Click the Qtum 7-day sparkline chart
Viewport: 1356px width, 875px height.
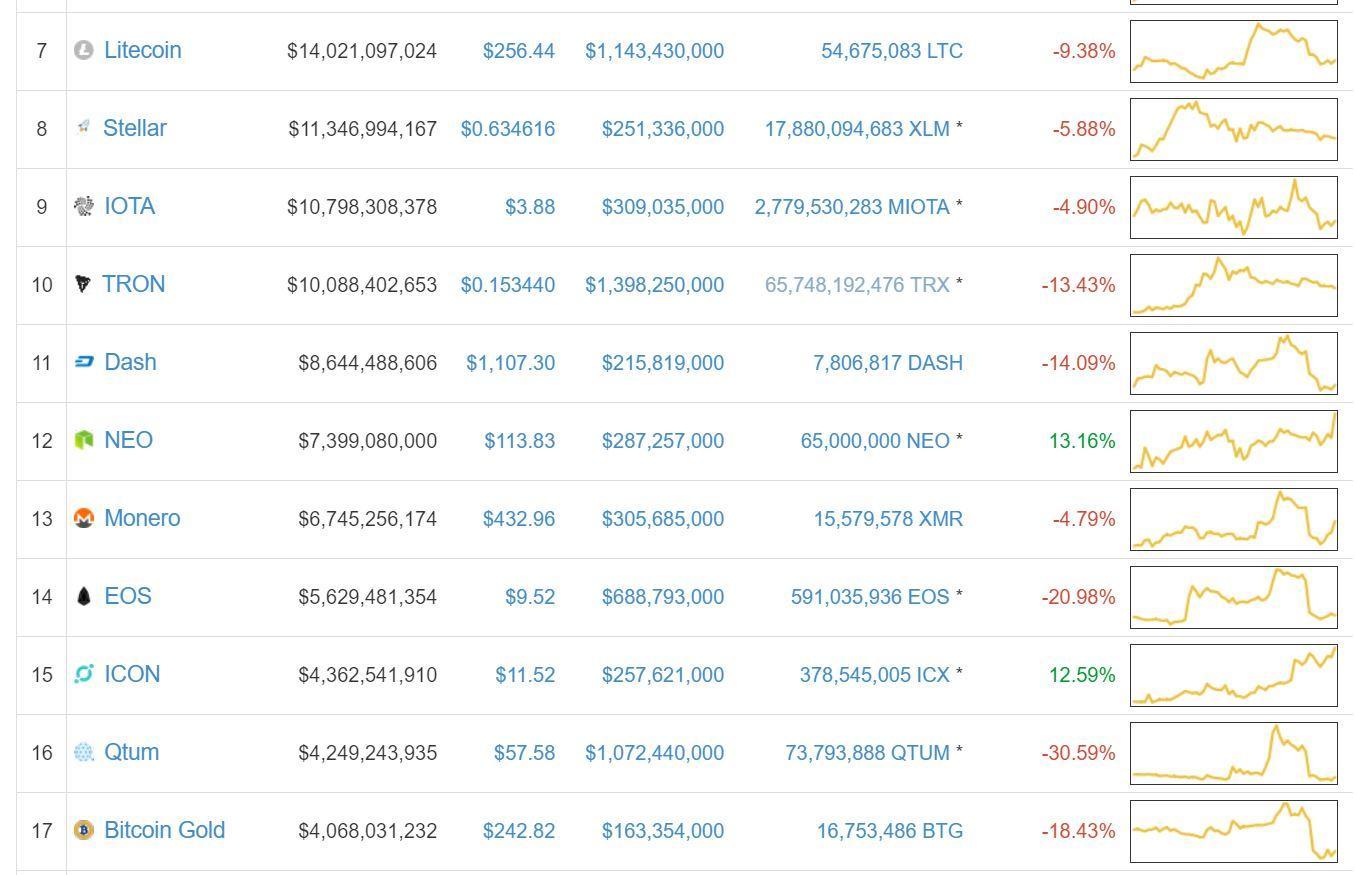point(1234,752)
